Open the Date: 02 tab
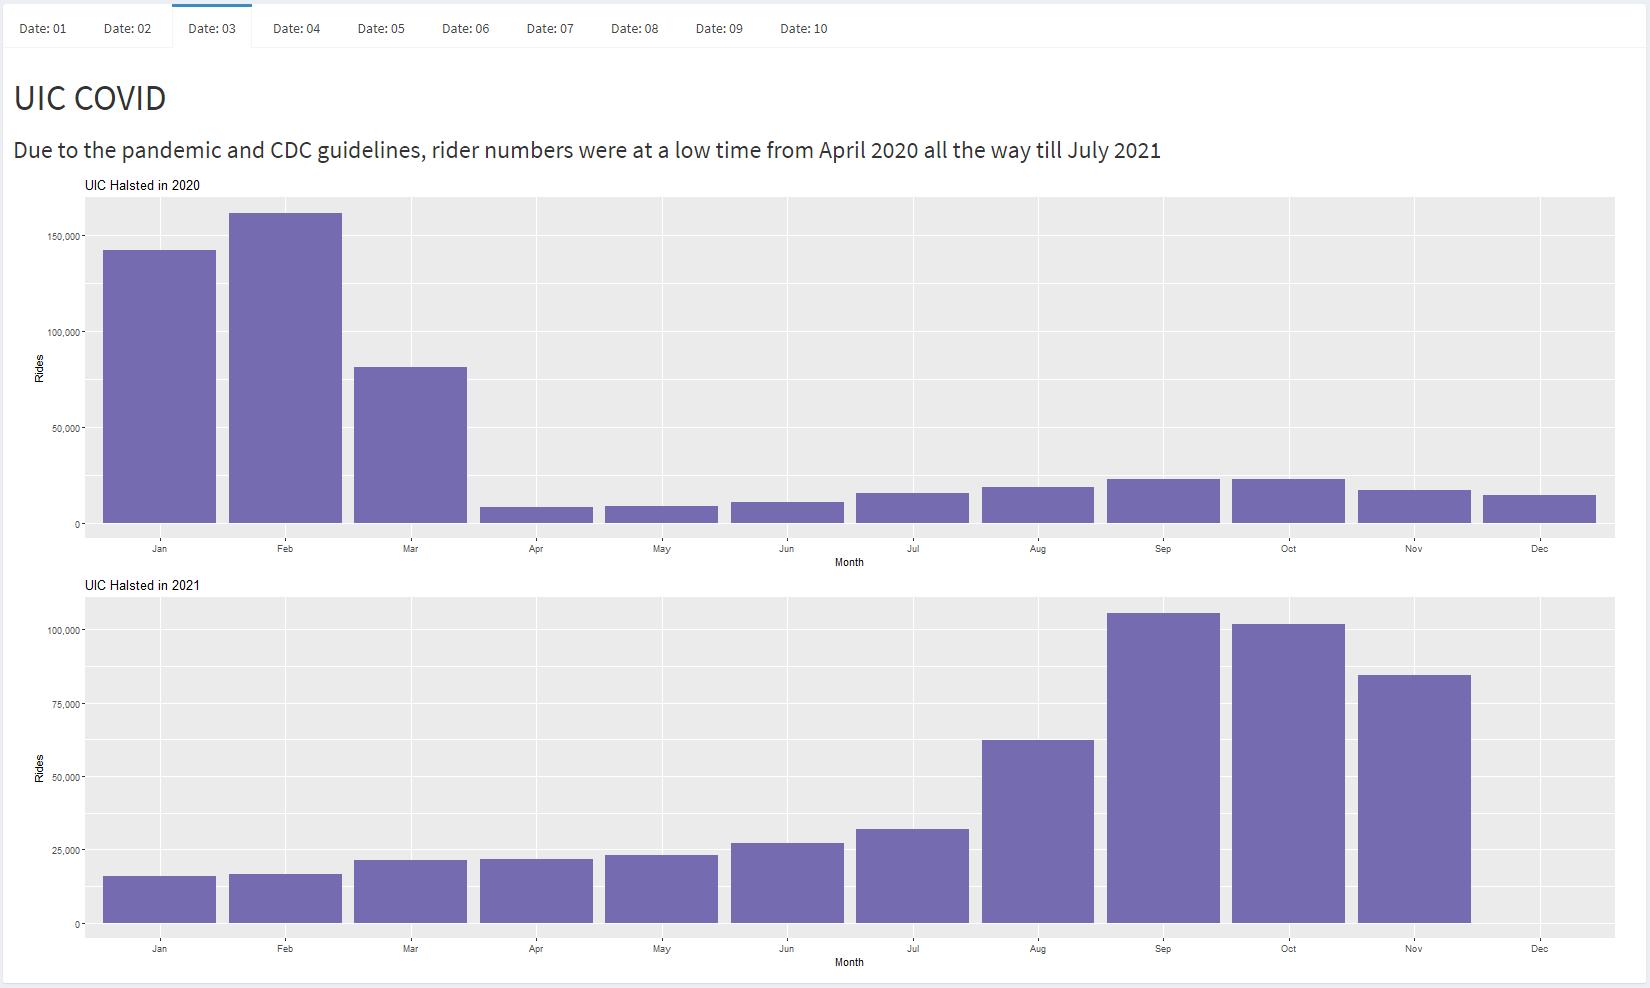 tap(127, 28)
